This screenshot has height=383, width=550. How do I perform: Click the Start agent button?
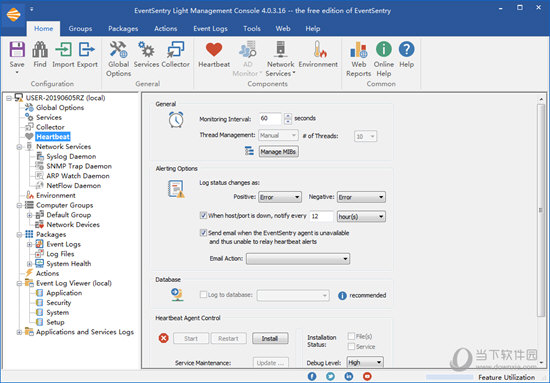coord(191,338)
